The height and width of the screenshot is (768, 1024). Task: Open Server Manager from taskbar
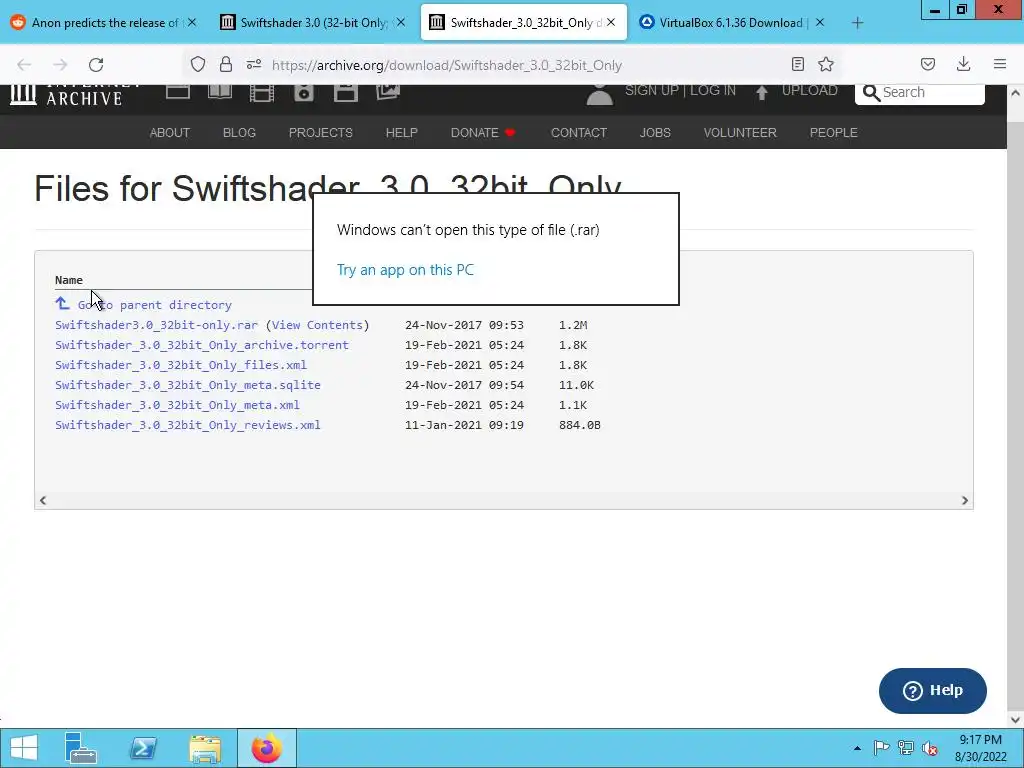click(x=81, y=748)
